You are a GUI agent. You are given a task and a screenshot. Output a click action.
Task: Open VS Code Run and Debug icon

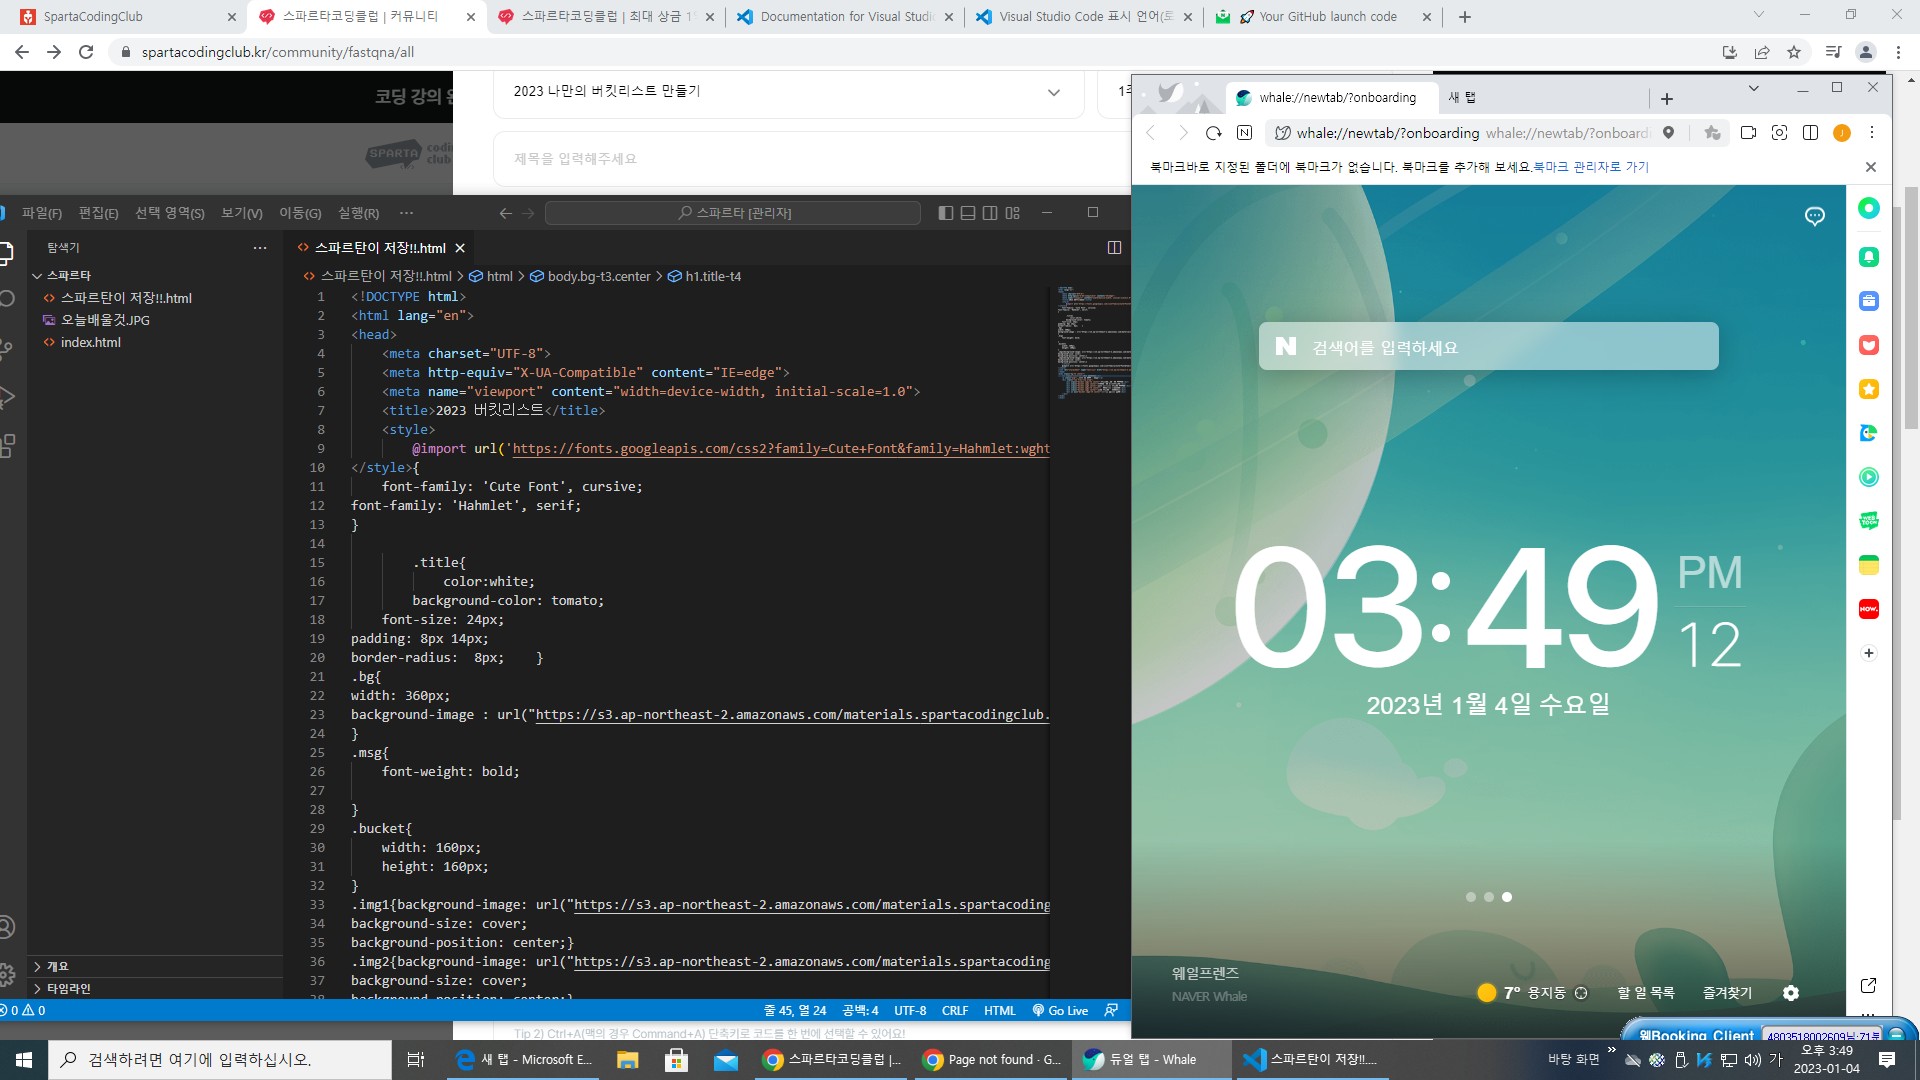[x=6, y=396]
